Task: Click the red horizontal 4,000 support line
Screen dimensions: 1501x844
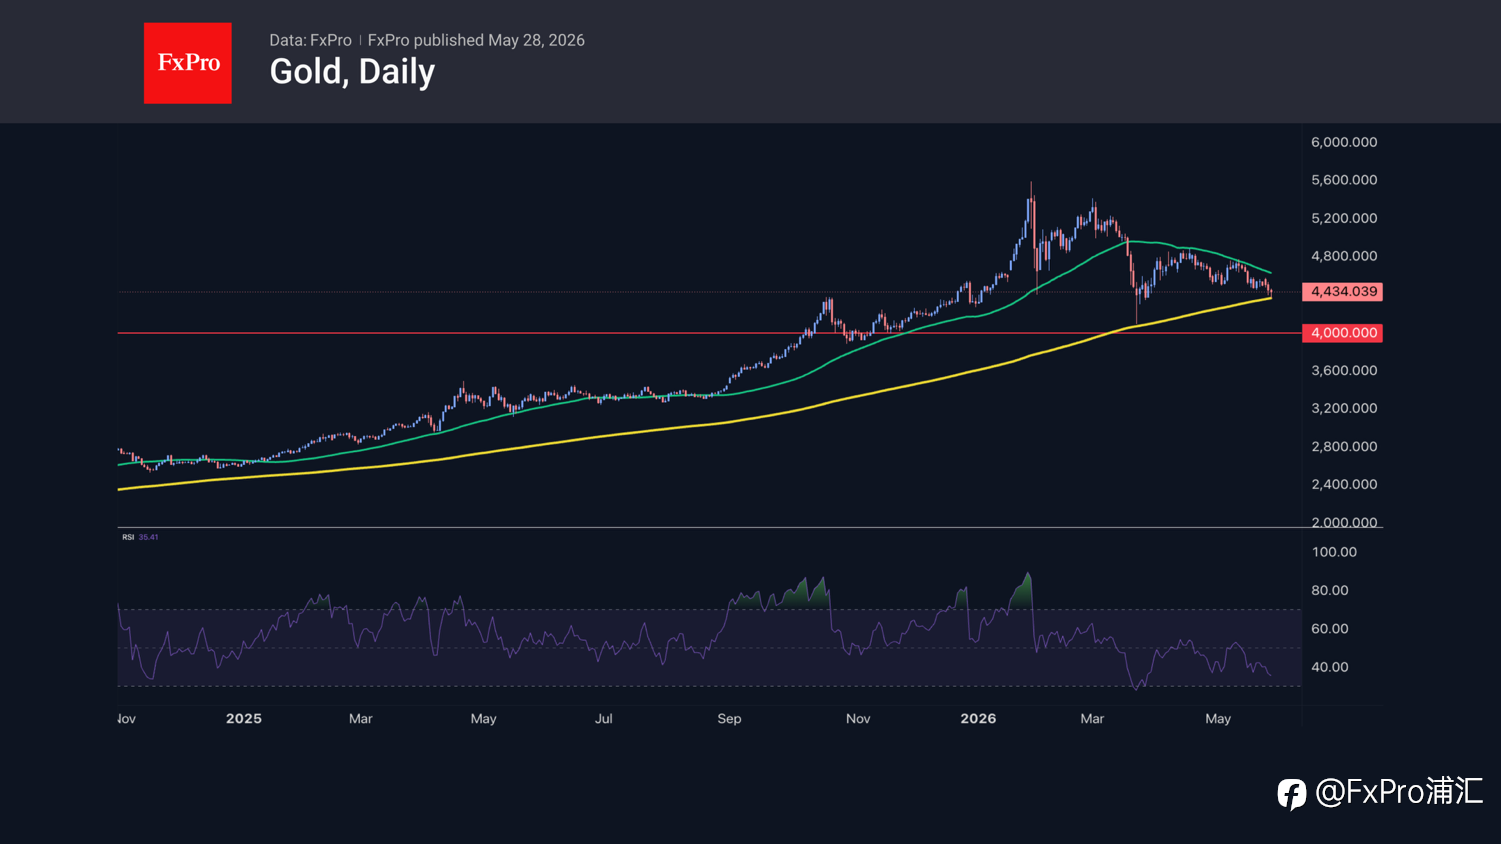Action: click(709, 333)
